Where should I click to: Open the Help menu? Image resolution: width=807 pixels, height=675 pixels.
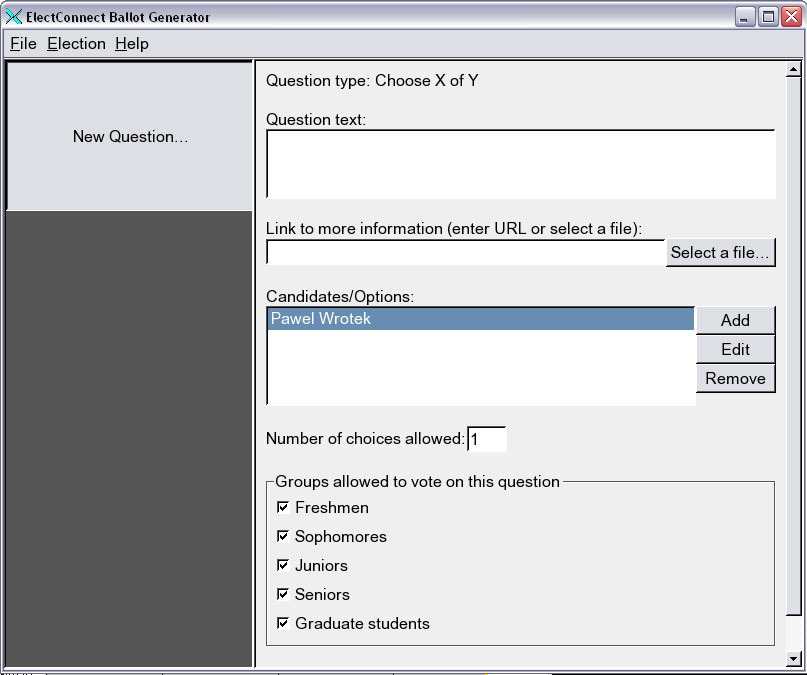(131, 44)
